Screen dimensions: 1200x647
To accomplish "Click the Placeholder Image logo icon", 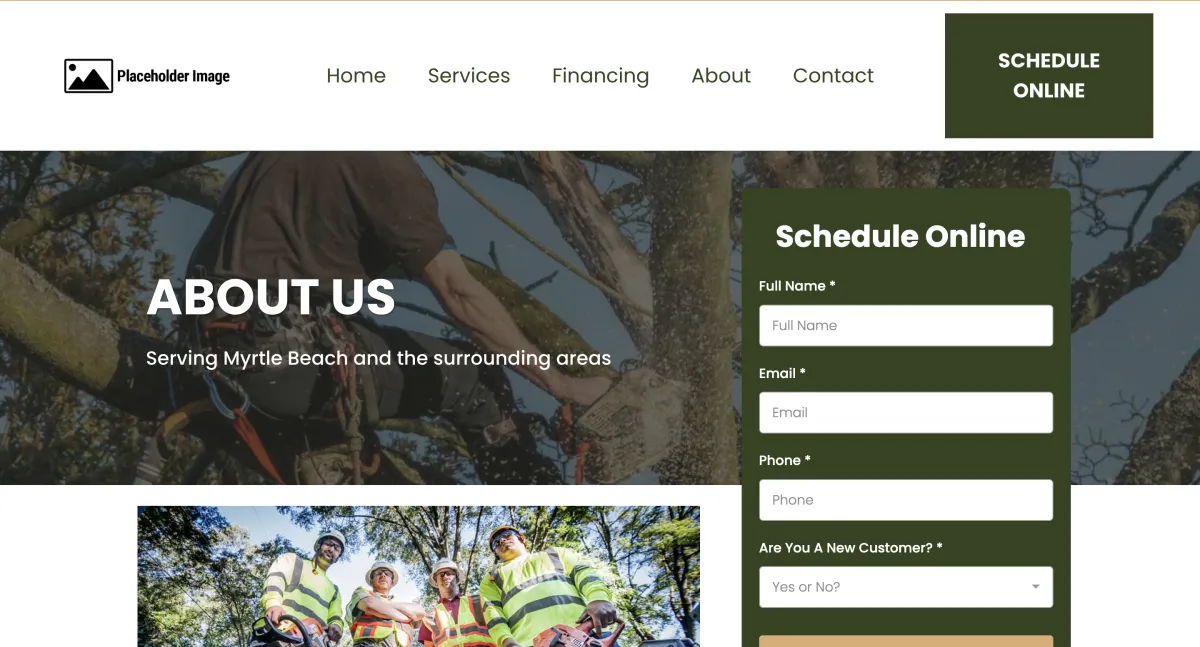I will click(x=88, y=76).
